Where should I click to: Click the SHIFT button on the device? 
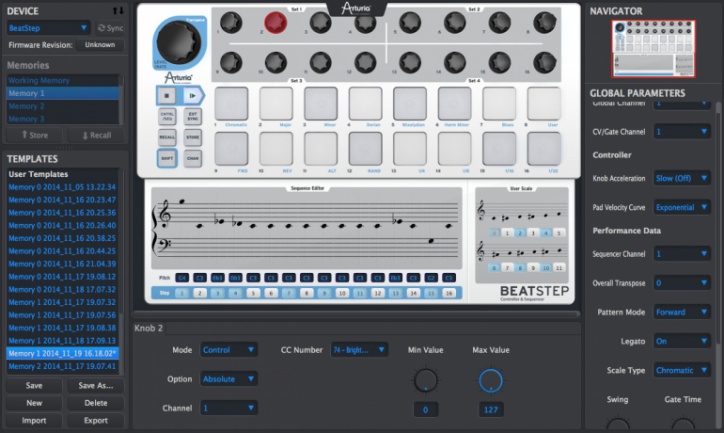click(167, 158)
